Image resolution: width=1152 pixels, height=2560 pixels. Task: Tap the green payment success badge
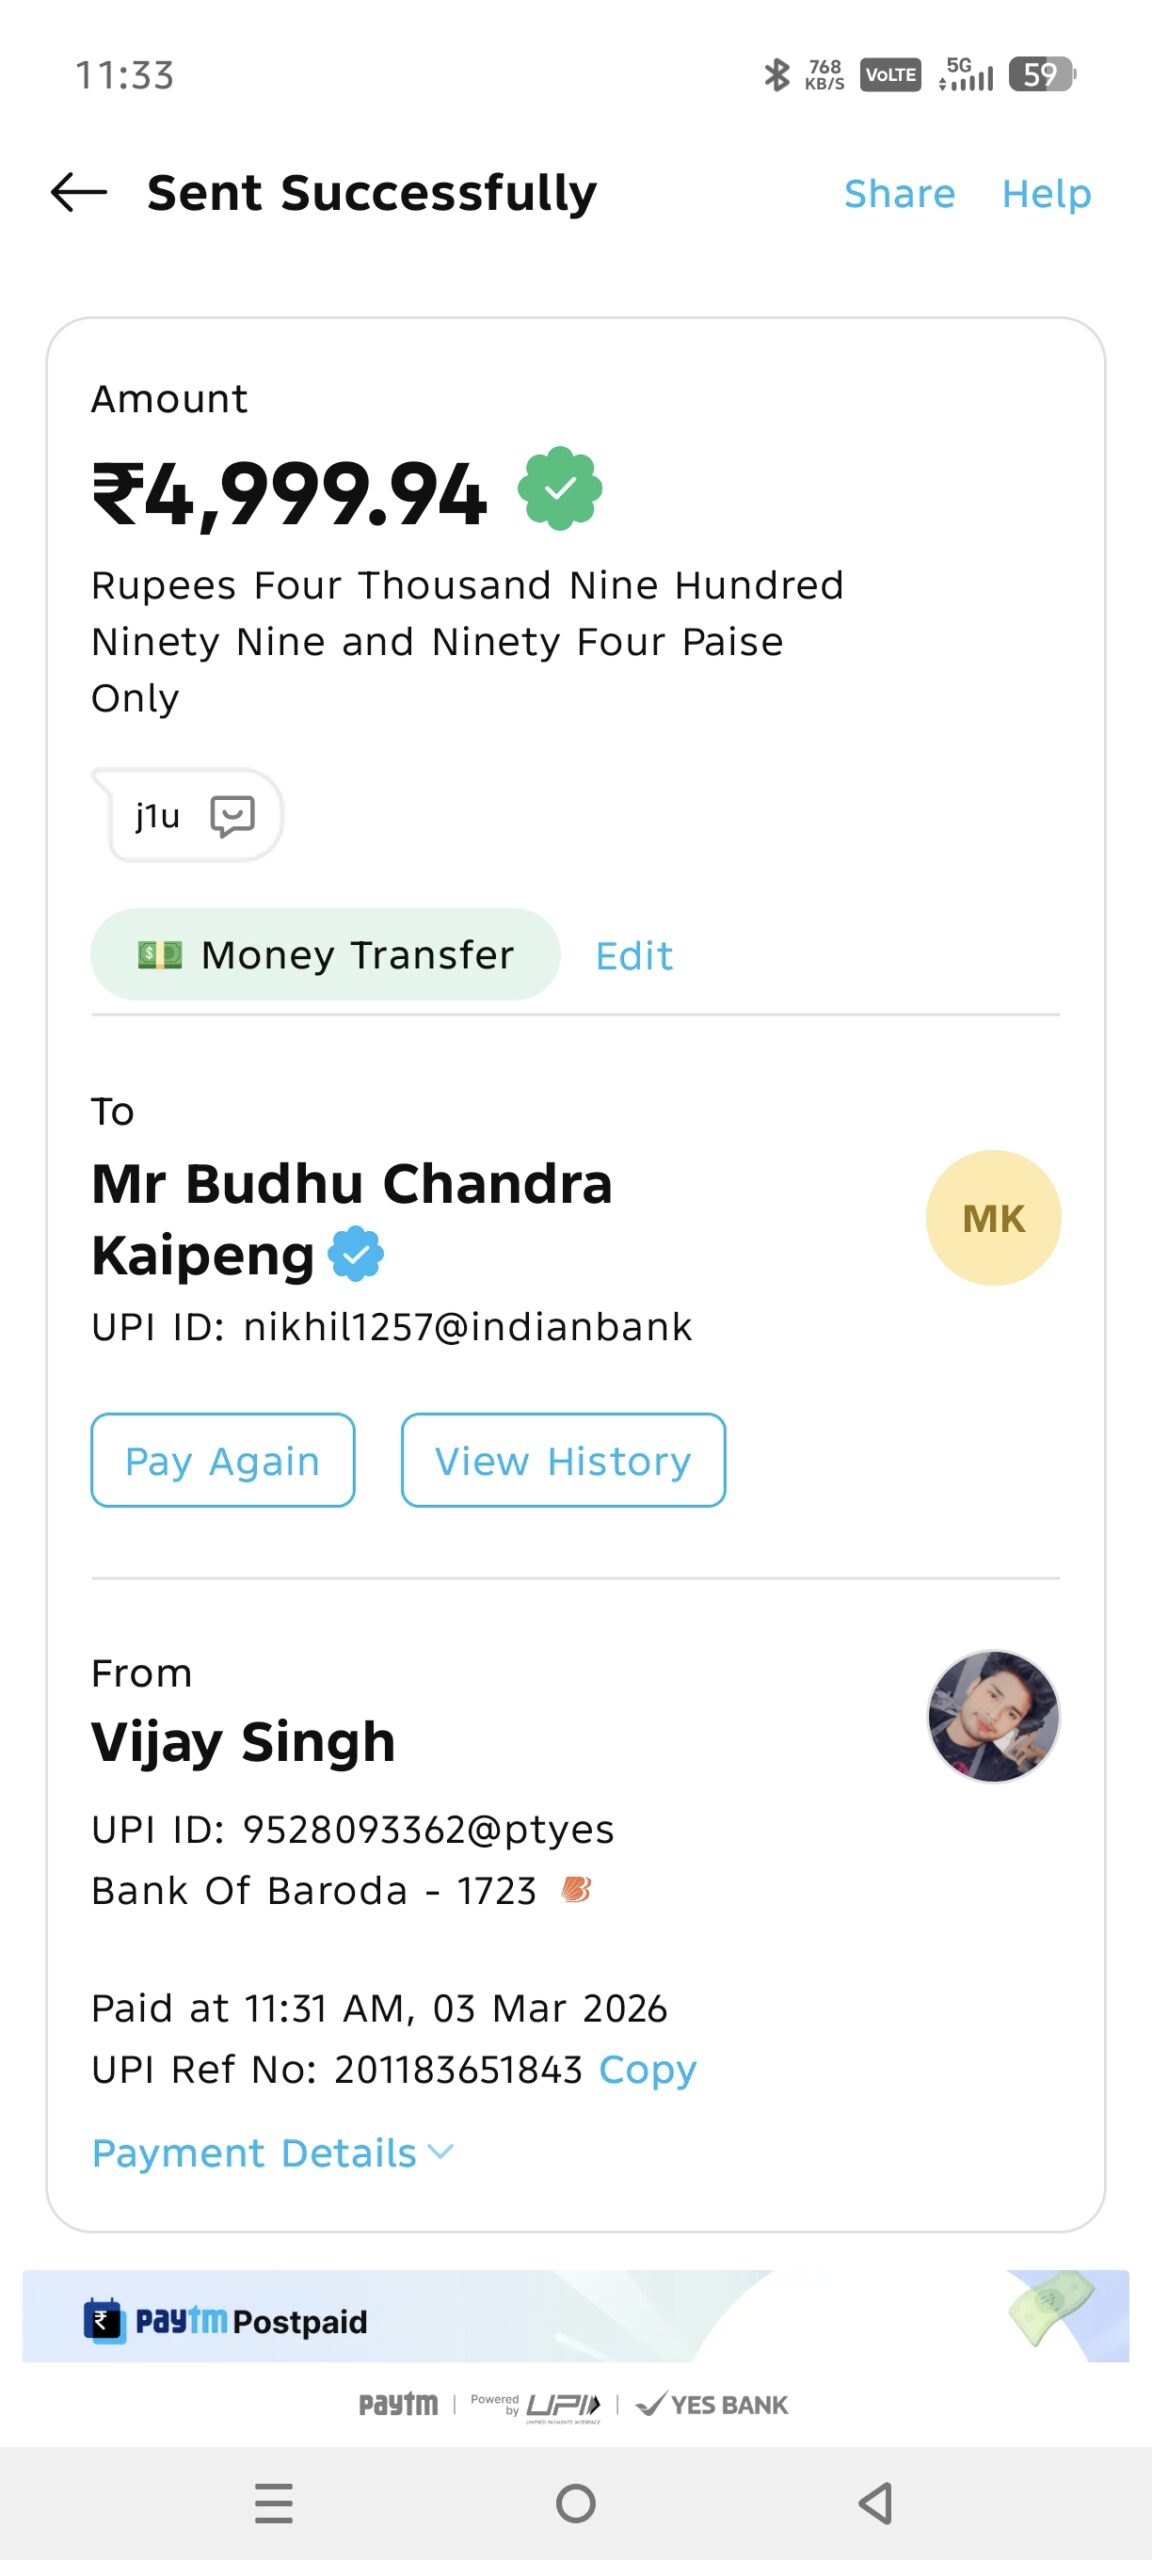(560, 488)
